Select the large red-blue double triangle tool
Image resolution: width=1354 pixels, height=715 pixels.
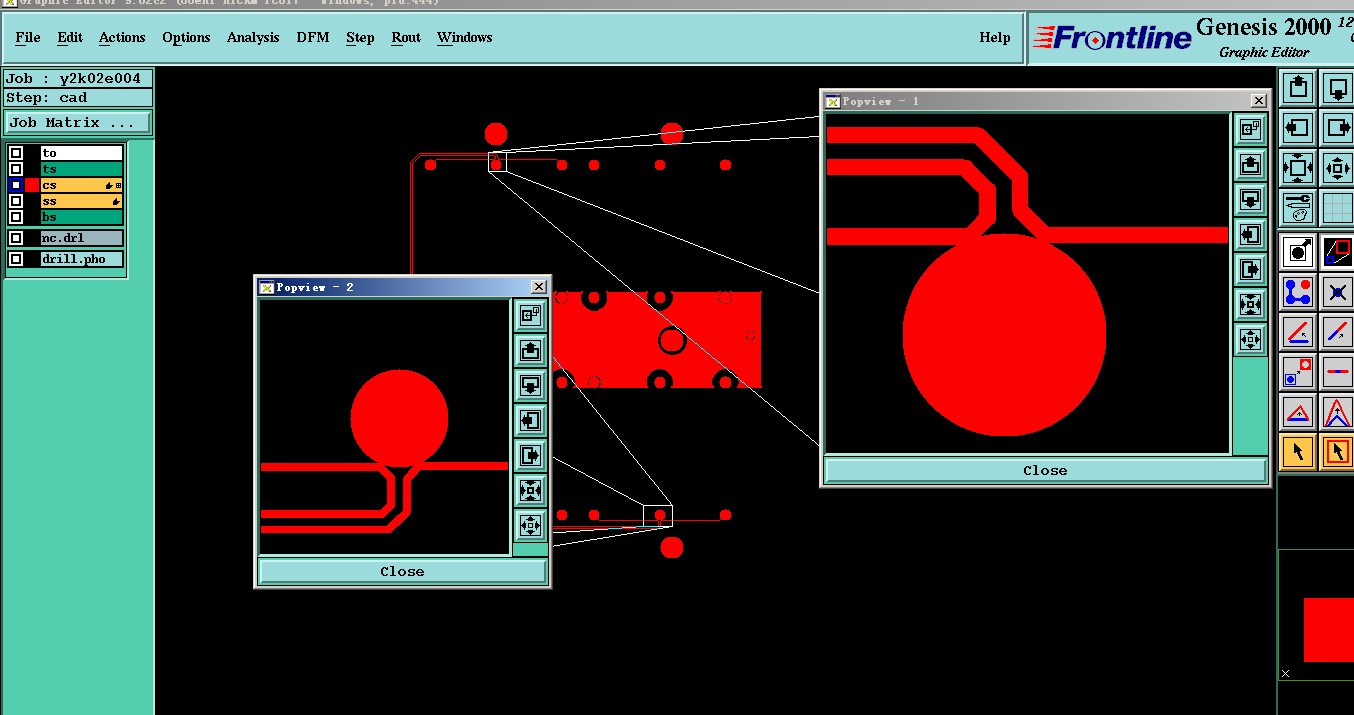[1338, 412]
